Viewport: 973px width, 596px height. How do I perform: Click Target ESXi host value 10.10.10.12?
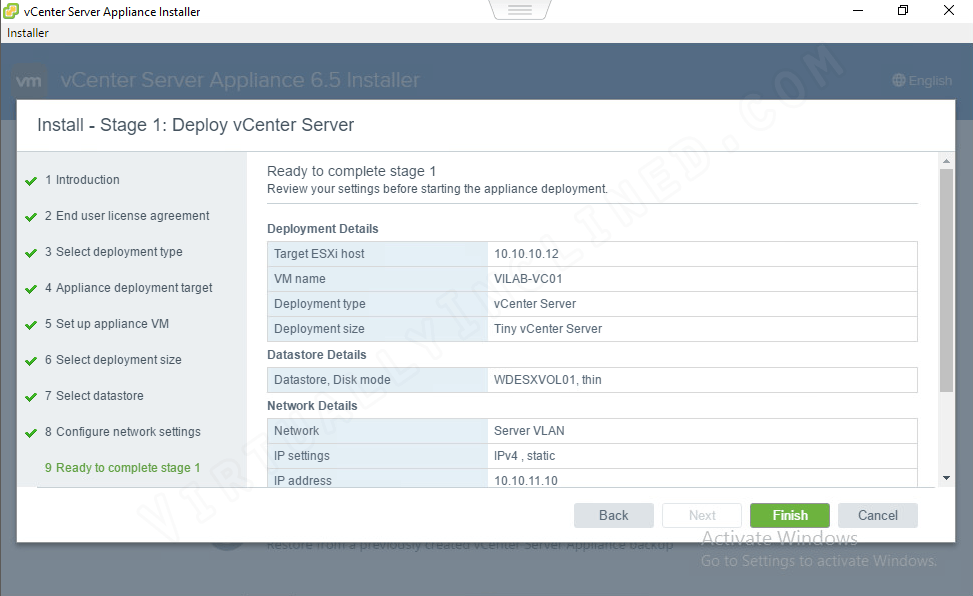(x=526, y=254)
